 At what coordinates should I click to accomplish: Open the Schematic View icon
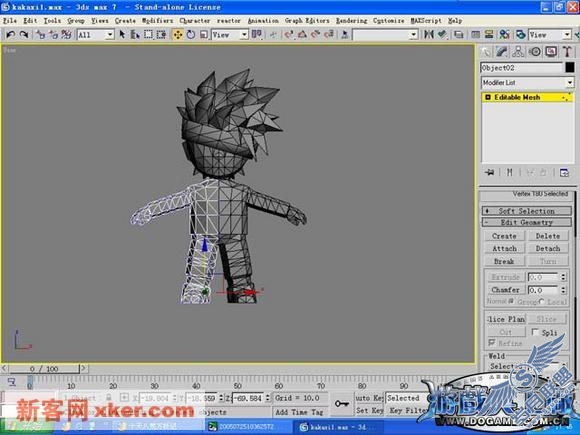click(x=489, y=35)
